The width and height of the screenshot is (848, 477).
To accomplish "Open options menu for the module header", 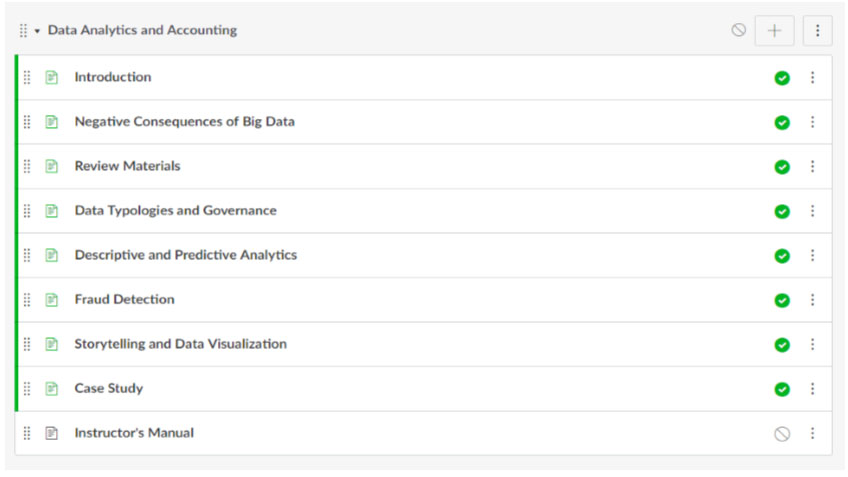I will 817,30.
